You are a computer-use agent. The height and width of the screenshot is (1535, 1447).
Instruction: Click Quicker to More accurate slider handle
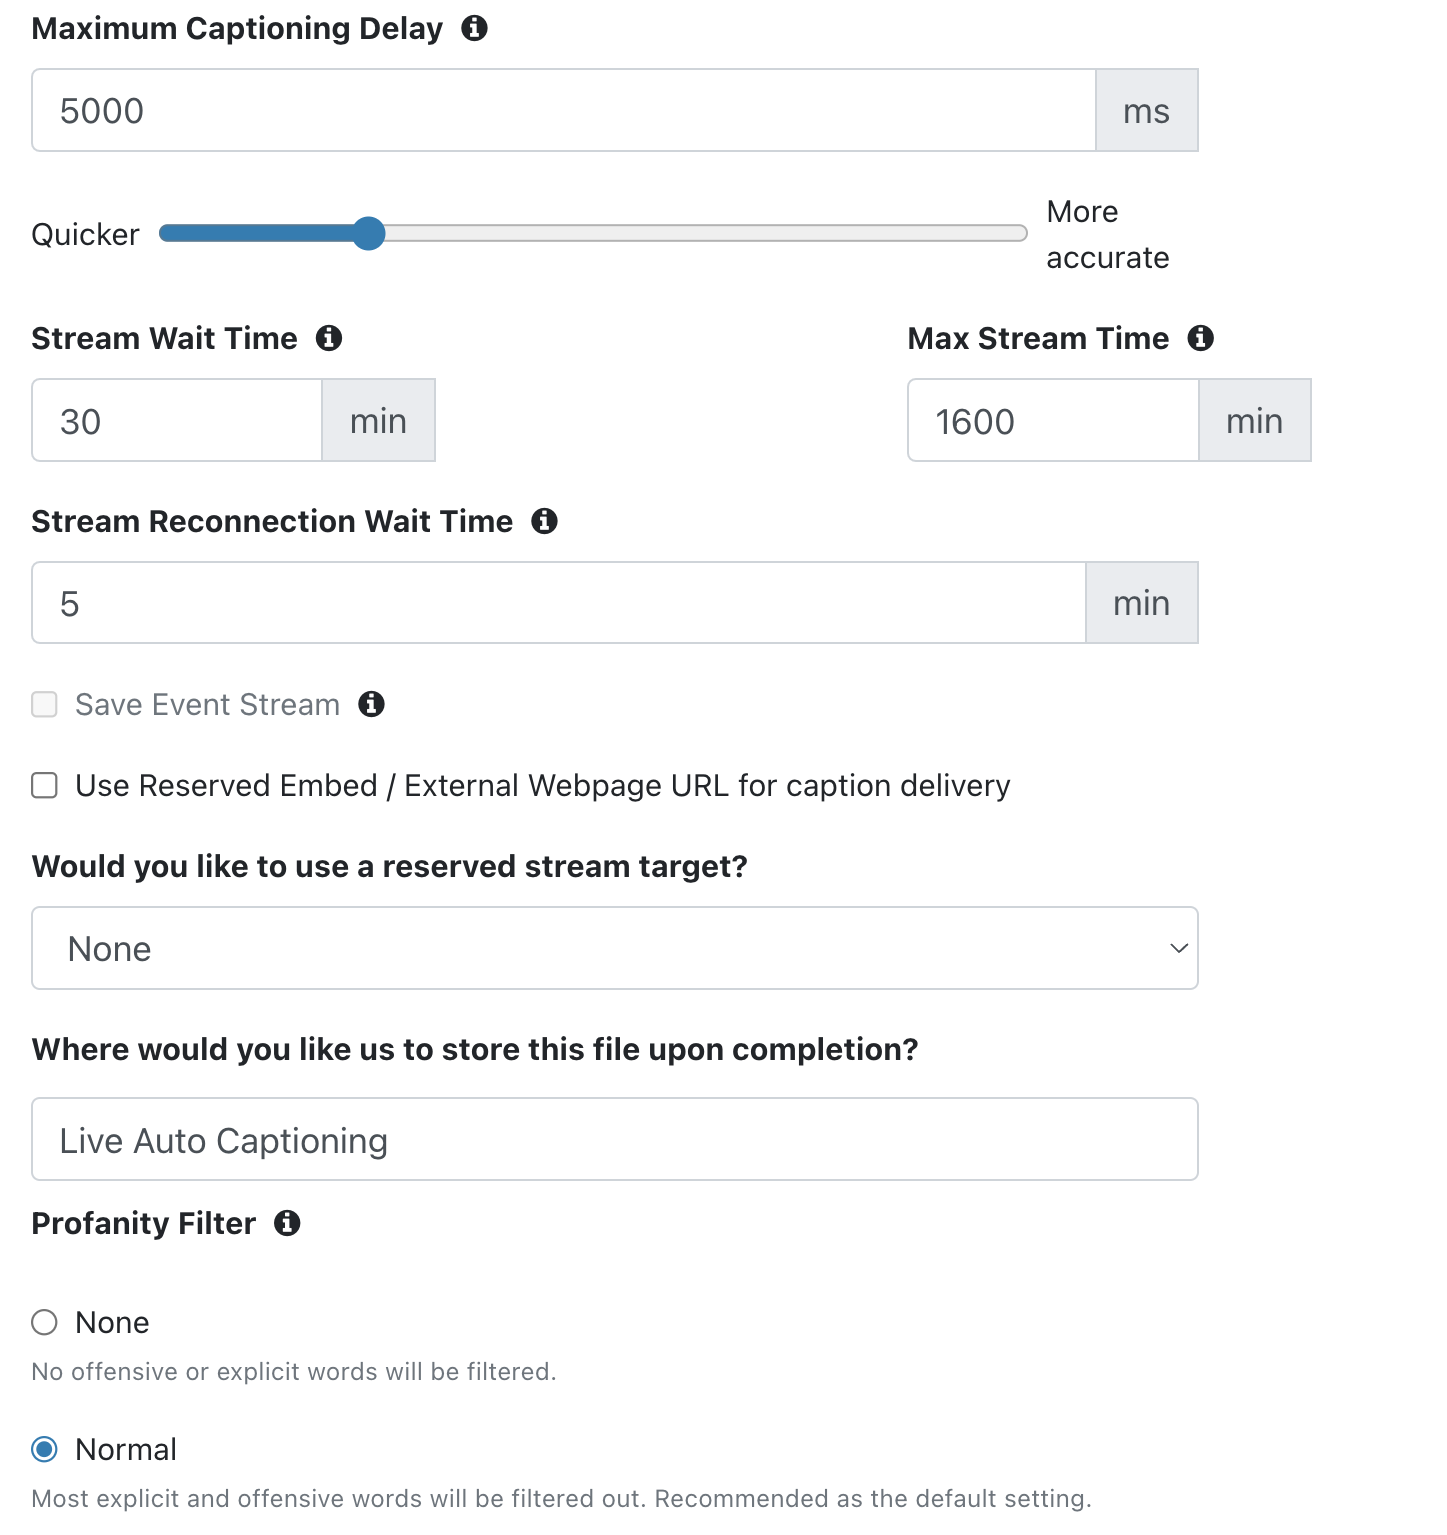point(369,233)
